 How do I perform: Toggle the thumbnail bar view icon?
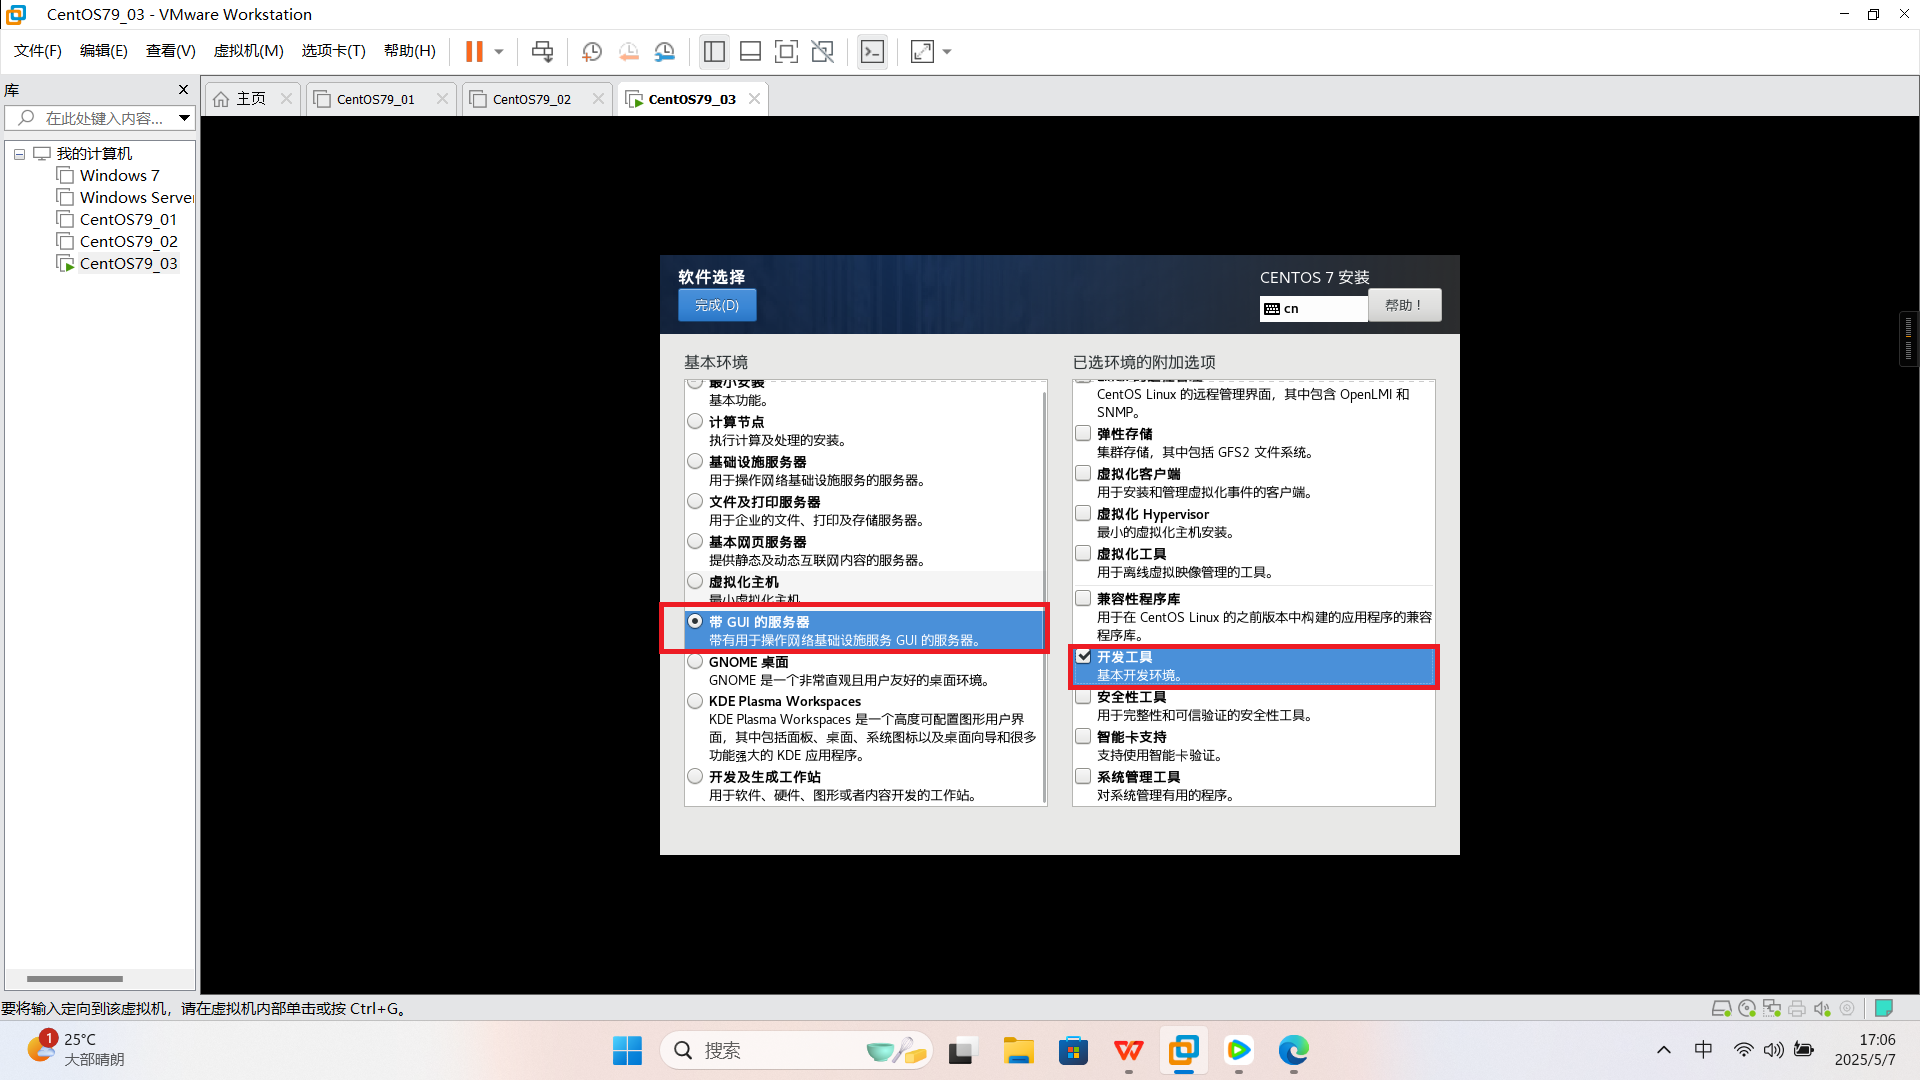click(x=750, y=51)
